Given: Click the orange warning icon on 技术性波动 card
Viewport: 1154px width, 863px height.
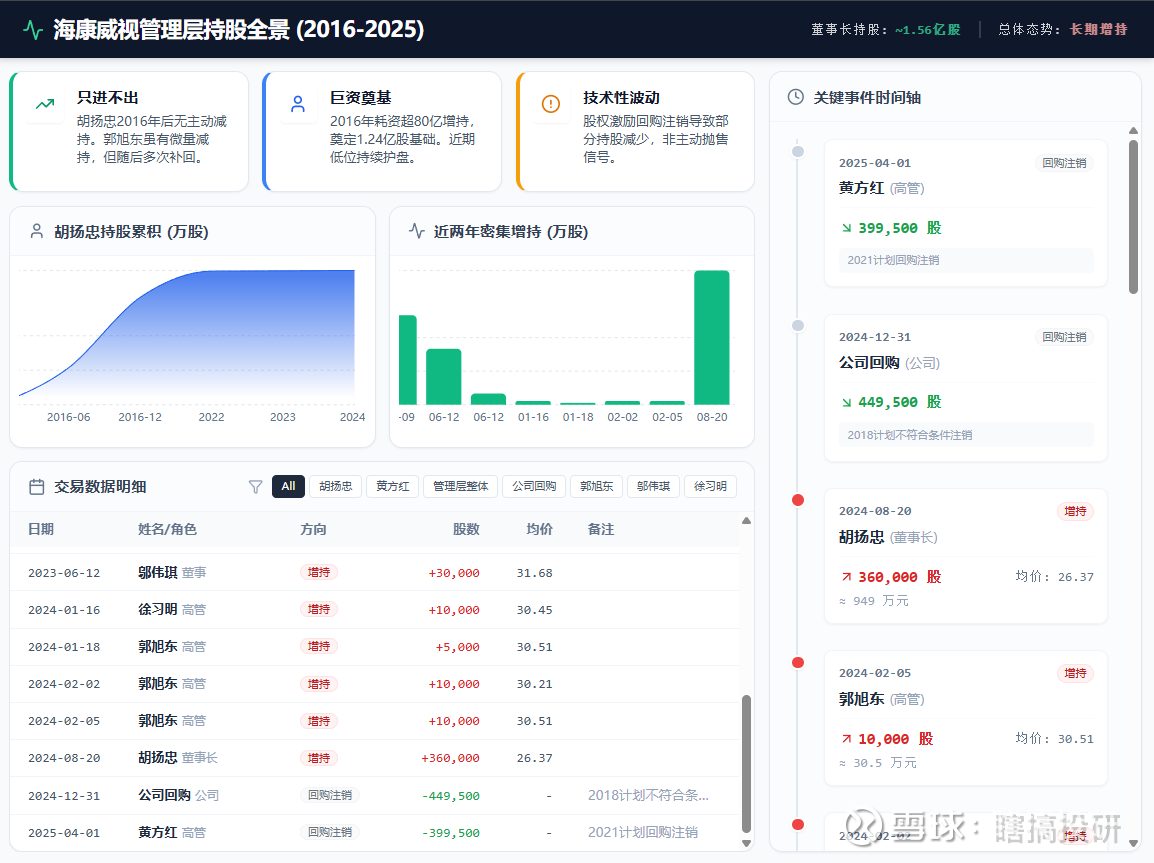Looking at the screenshot, I should 551,104.
